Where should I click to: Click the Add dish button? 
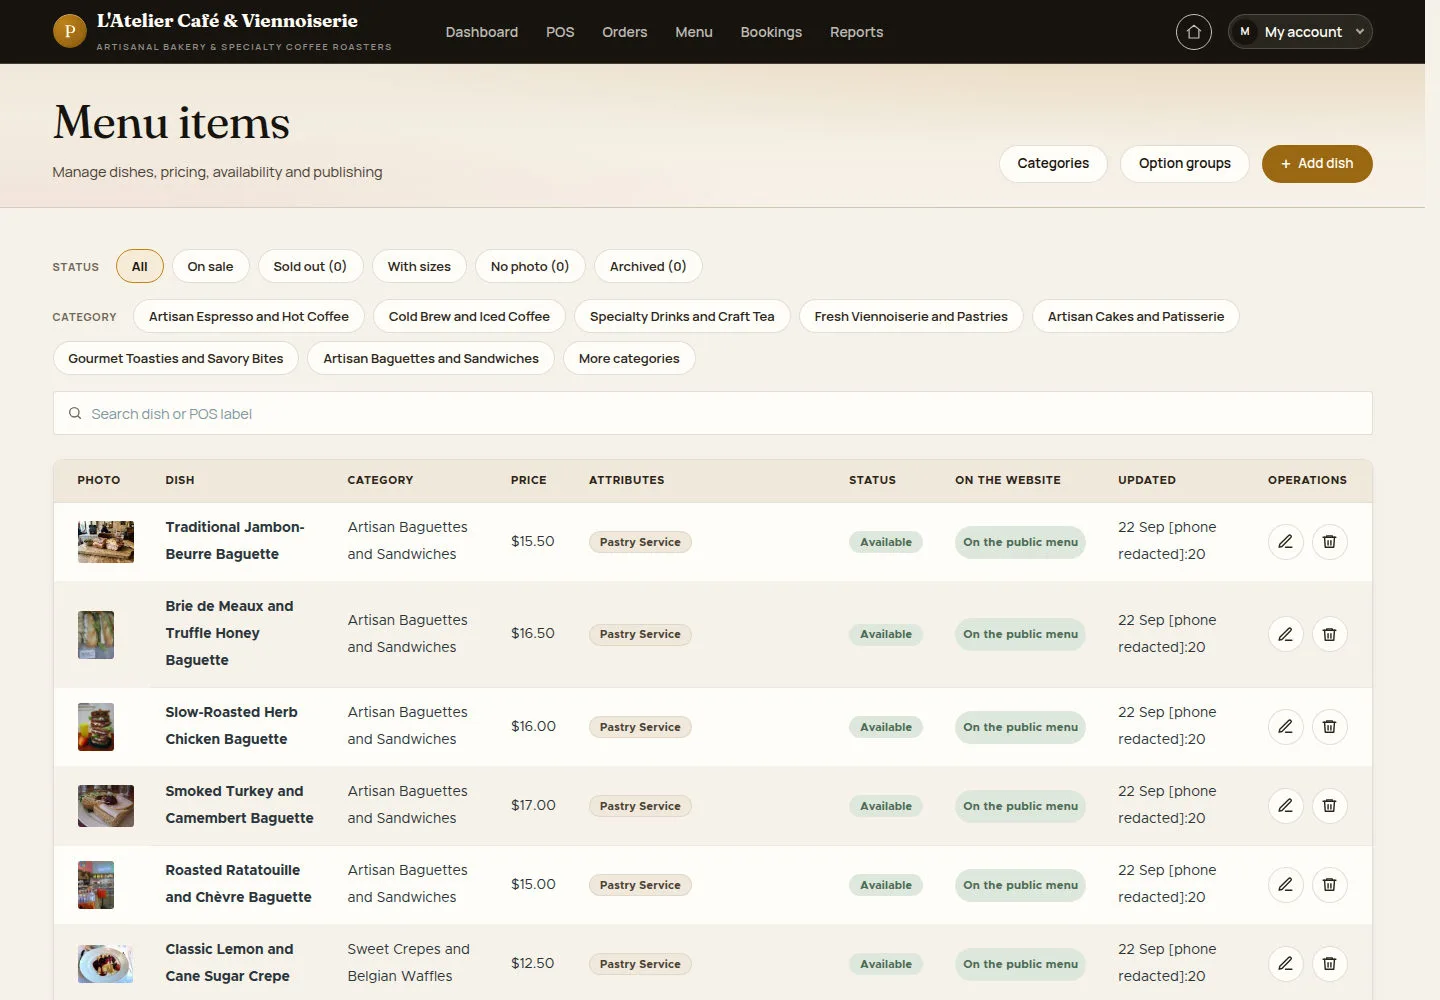(1317, 164)
